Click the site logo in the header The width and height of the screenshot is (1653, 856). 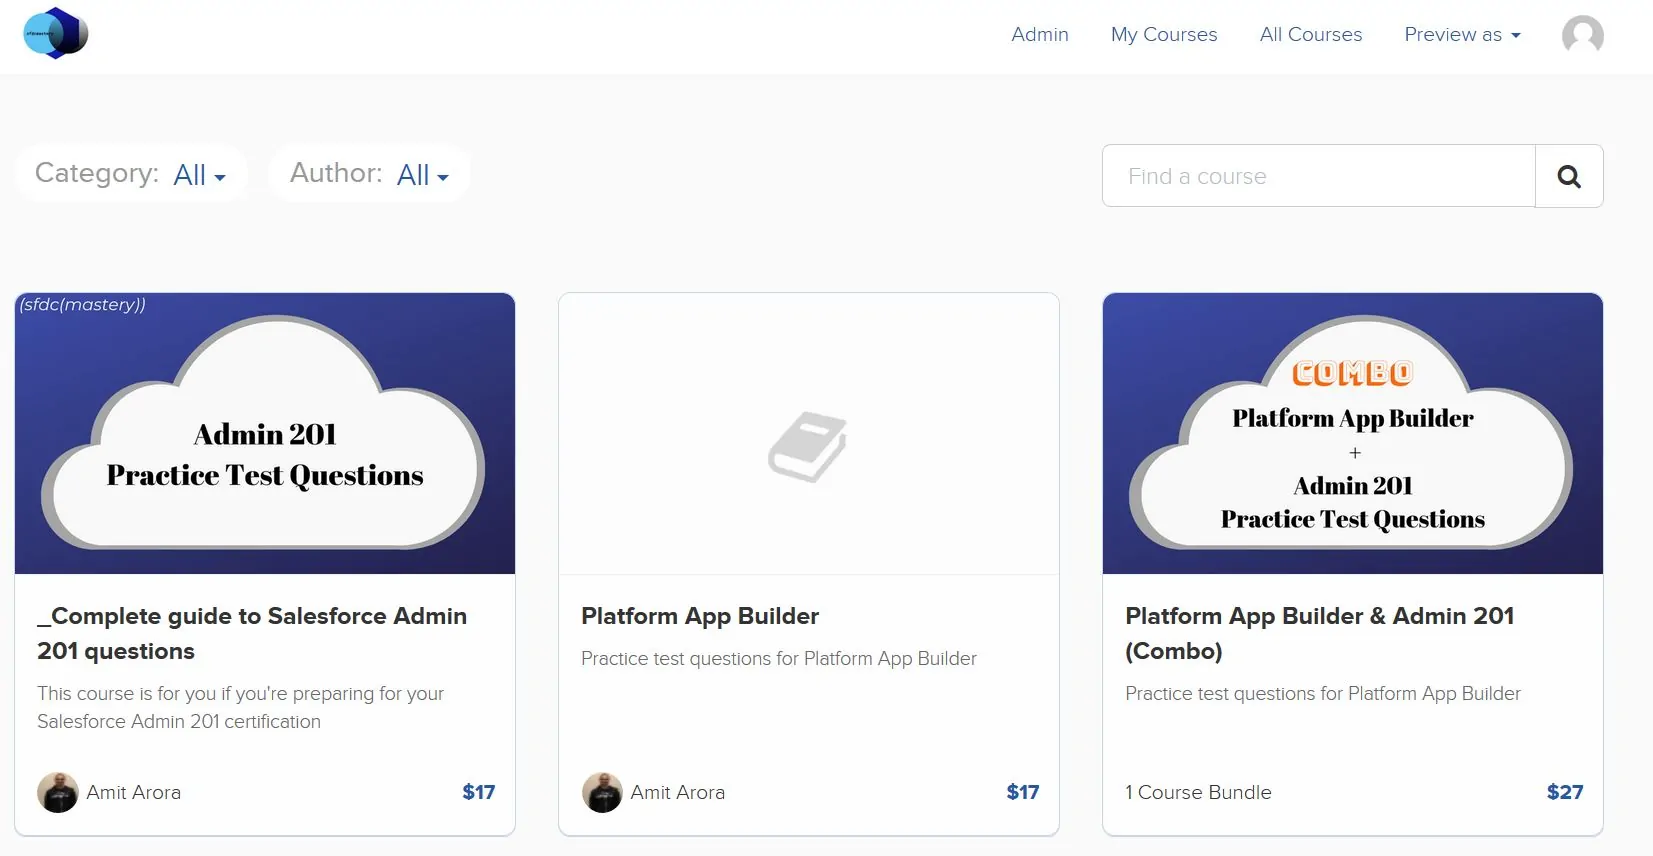[x=56, y=33]
